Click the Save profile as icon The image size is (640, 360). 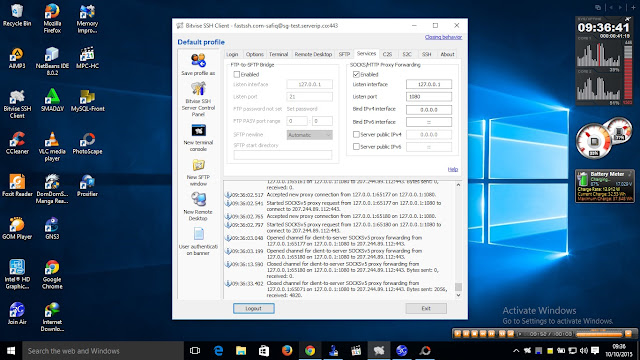tap(198, 65)
